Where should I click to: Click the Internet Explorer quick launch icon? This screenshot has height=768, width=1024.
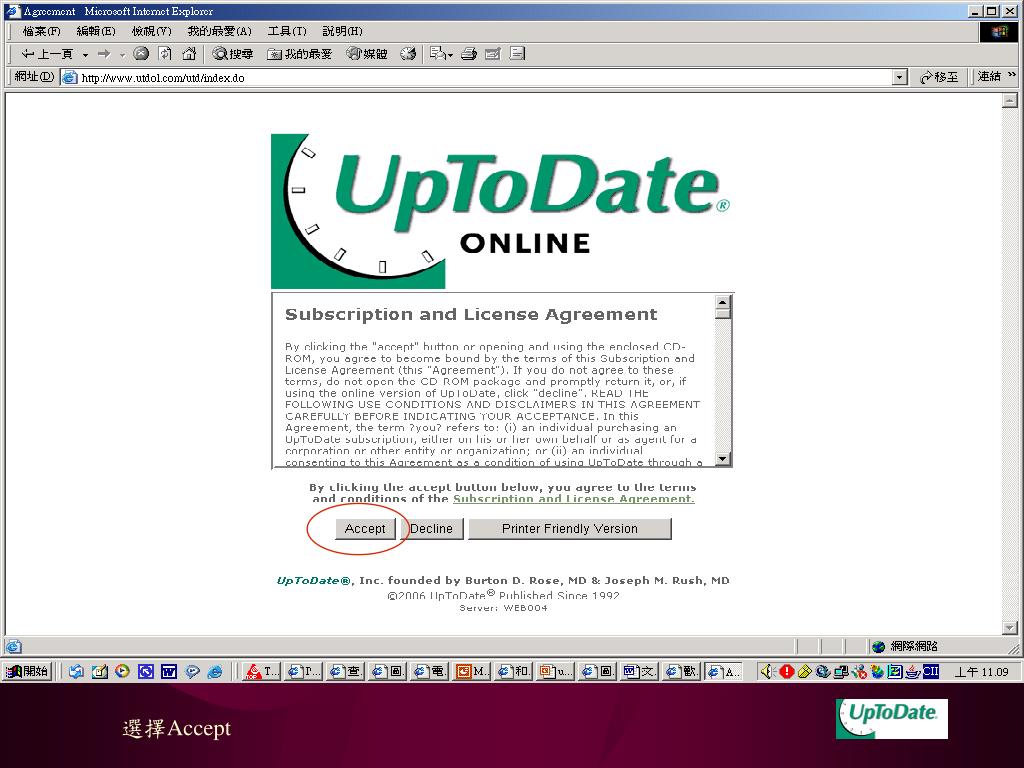point(215,671)
